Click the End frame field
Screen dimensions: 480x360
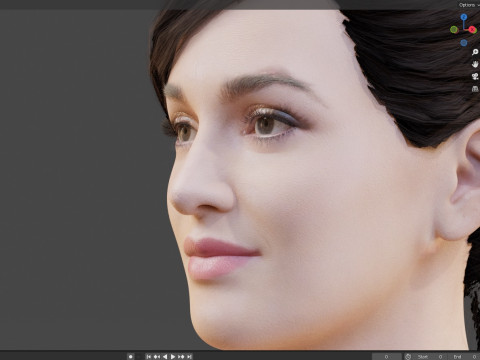coord(464,357)
